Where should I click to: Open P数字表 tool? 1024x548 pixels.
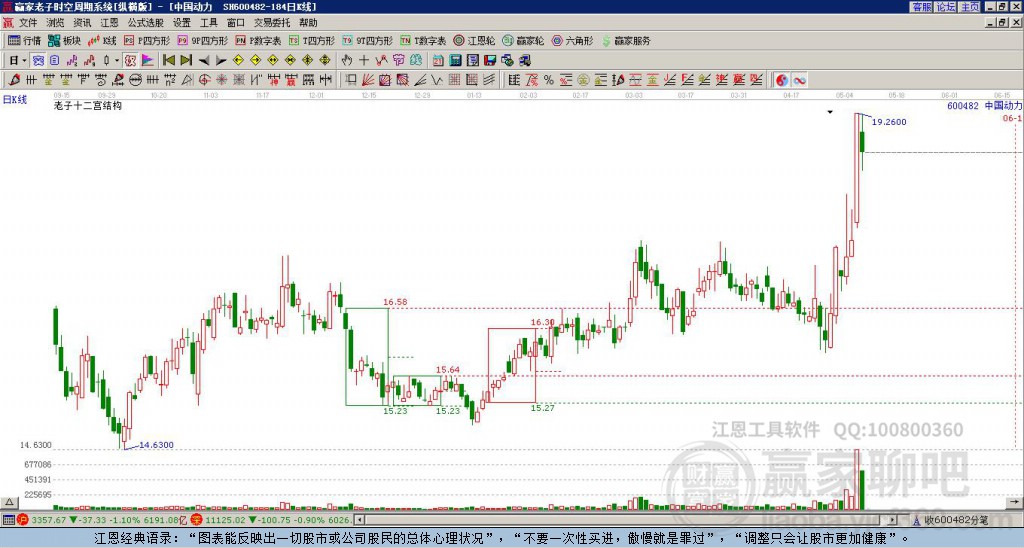coord(258,40)
